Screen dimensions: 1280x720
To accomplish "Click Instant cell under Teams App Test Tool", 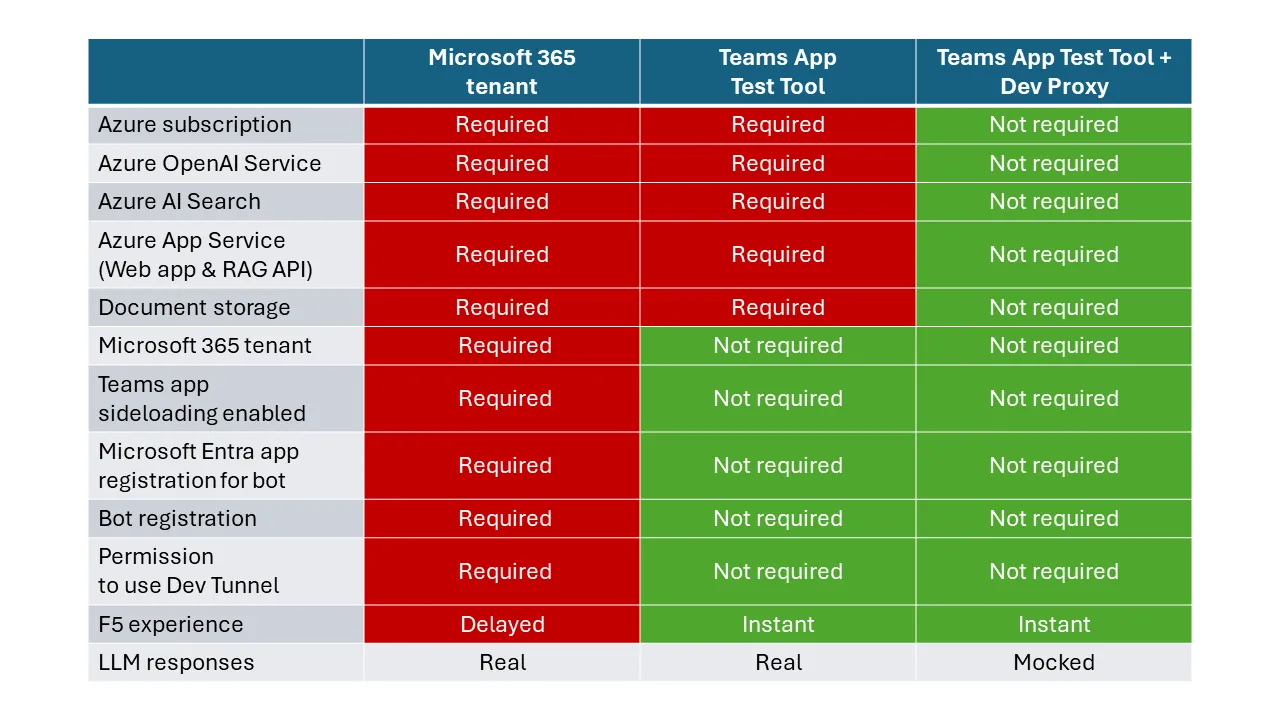I will coord(778,624).
